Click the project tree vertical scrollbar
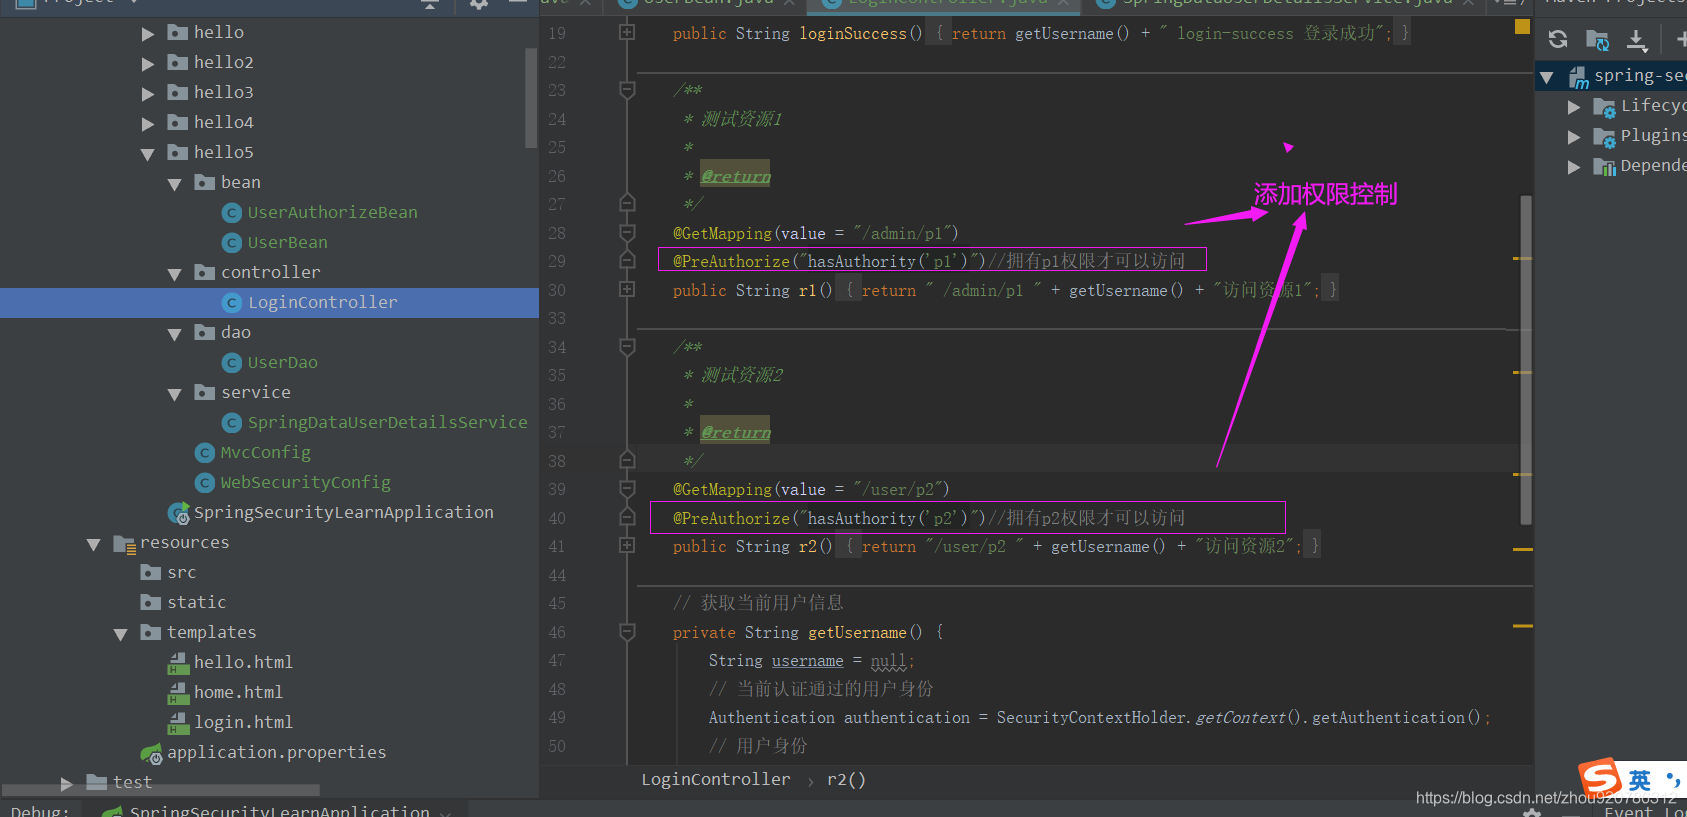 click(x=531, y=98)
